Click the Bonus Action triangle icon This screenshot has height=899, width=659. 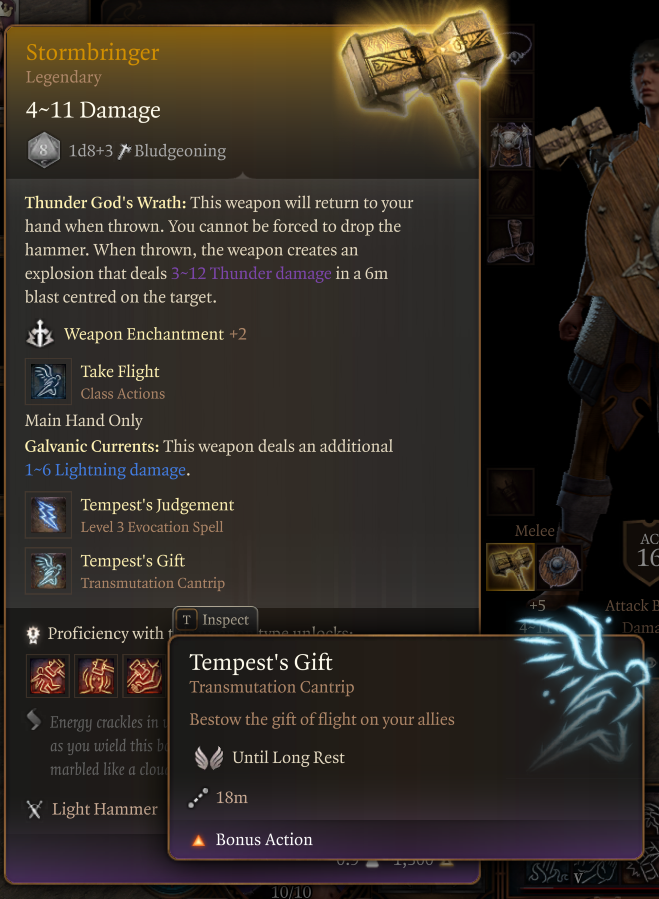pos(198,841)
